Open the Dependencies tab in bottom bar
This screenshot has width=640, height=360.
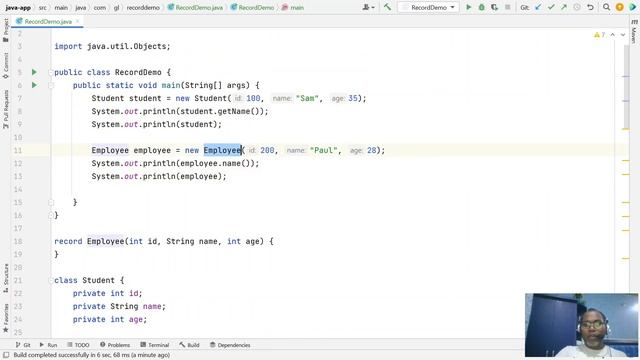(x=230, y=345)
